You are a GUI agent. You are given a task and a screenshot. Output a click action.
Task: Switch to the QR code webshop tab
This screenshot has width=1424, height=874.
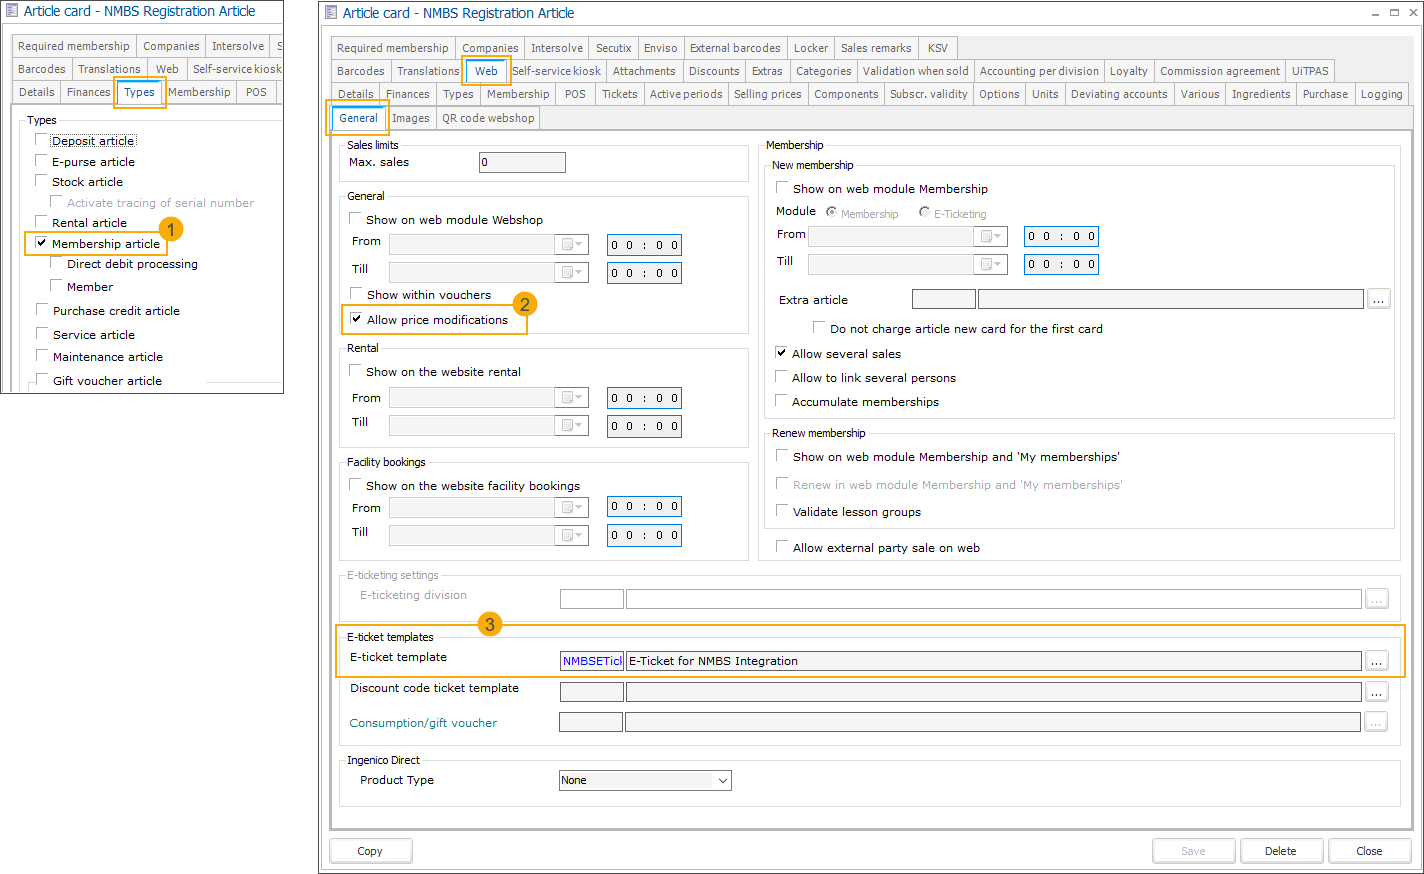click(x=488, y=118)
